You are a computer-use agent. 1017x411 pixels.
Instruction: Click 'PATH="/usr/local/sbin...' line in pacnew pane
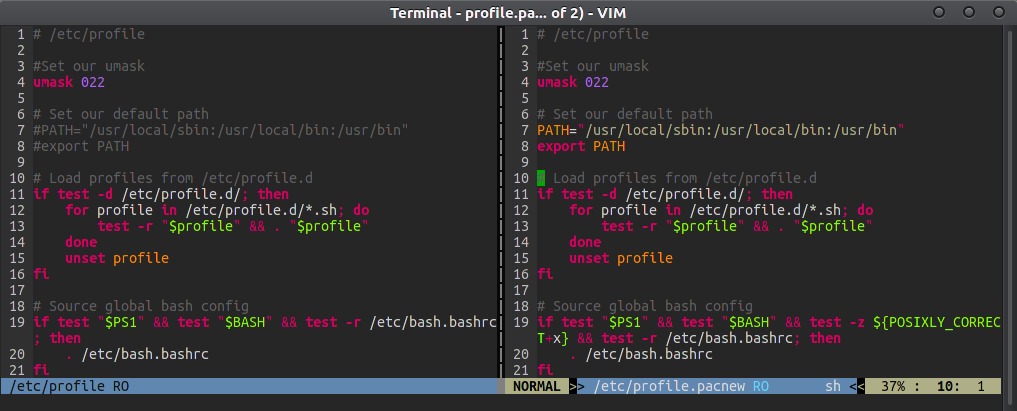coord(721,130)
